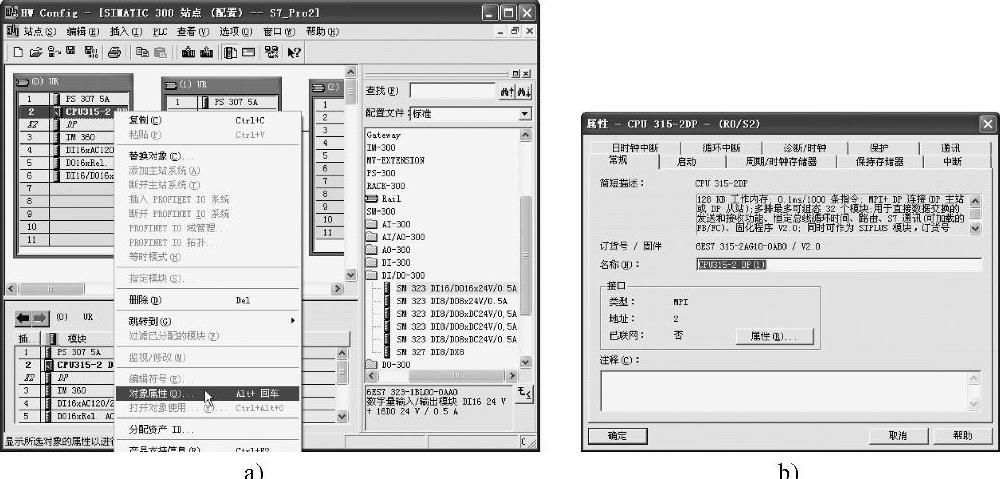Switch to the 诊断/时钟 tab
This screenshot has width=1000, height=479.
tap(804, 148)
